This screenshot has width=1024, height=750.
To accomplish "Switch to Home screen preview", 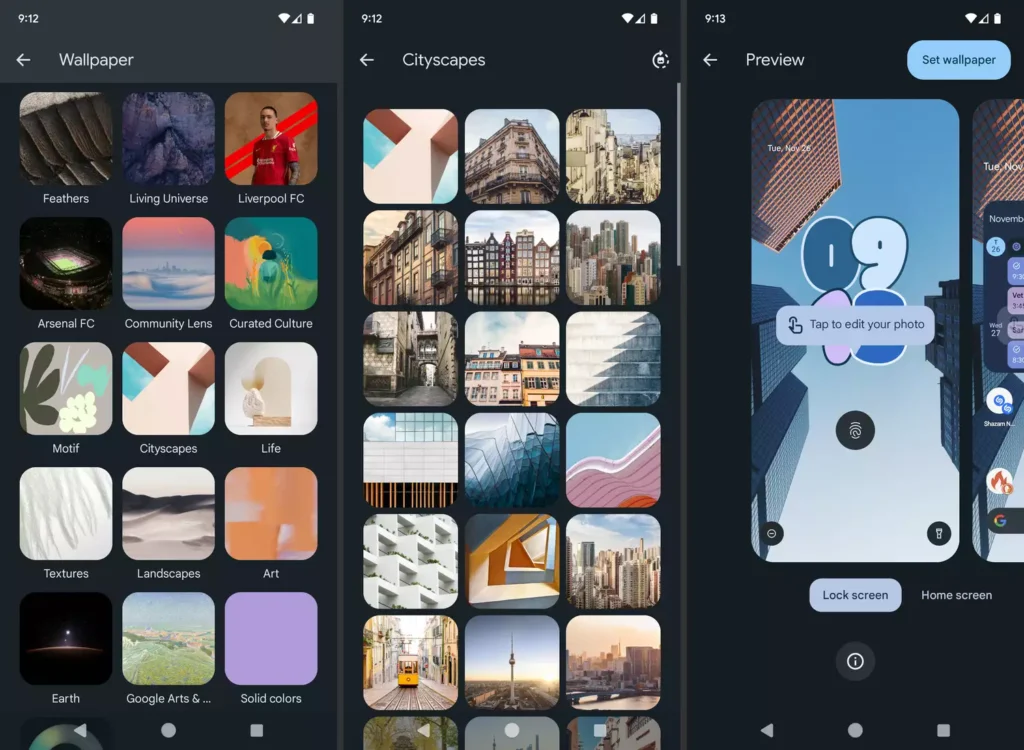I will click(956, 595).
